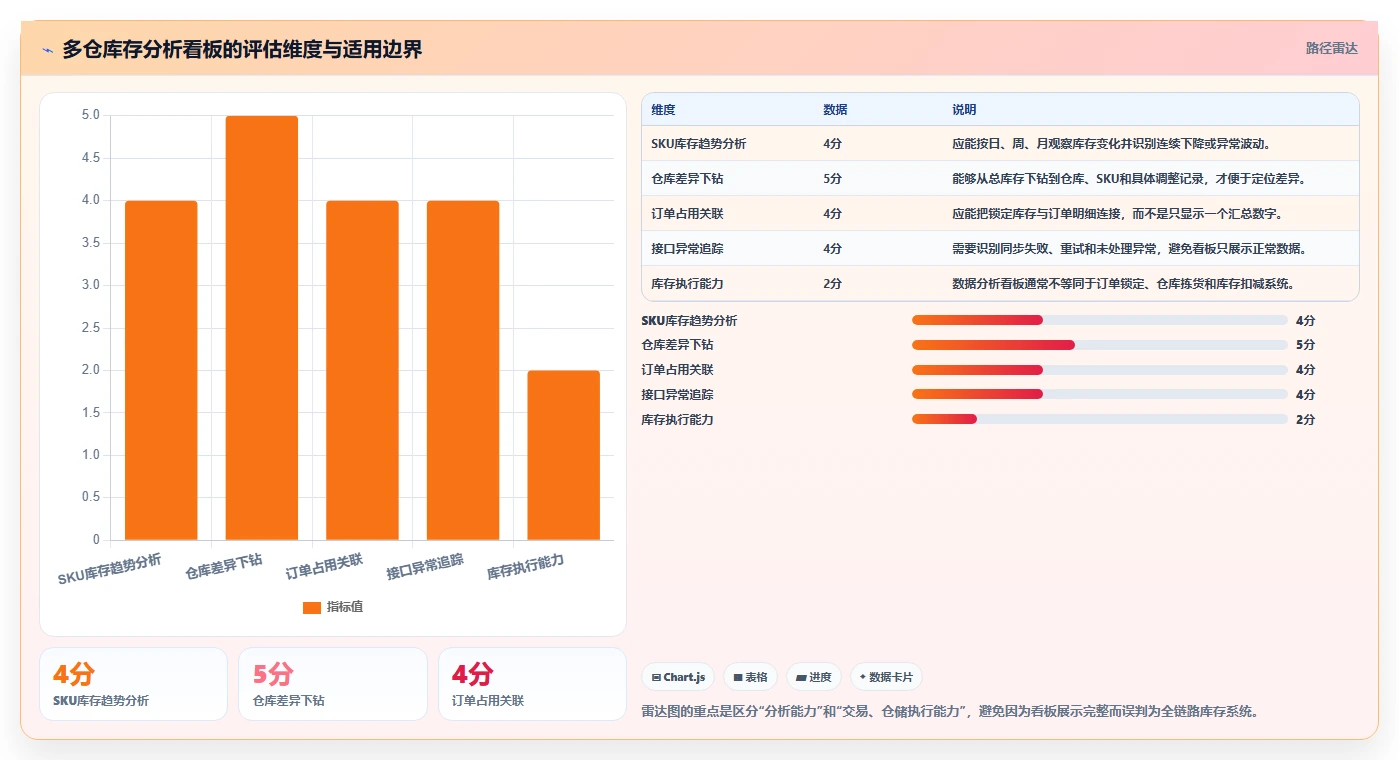Click the dashboard title 多仓库存分析看板的评估维度与适用边界
Screen dimensions: 1399x760
[242, 49]
